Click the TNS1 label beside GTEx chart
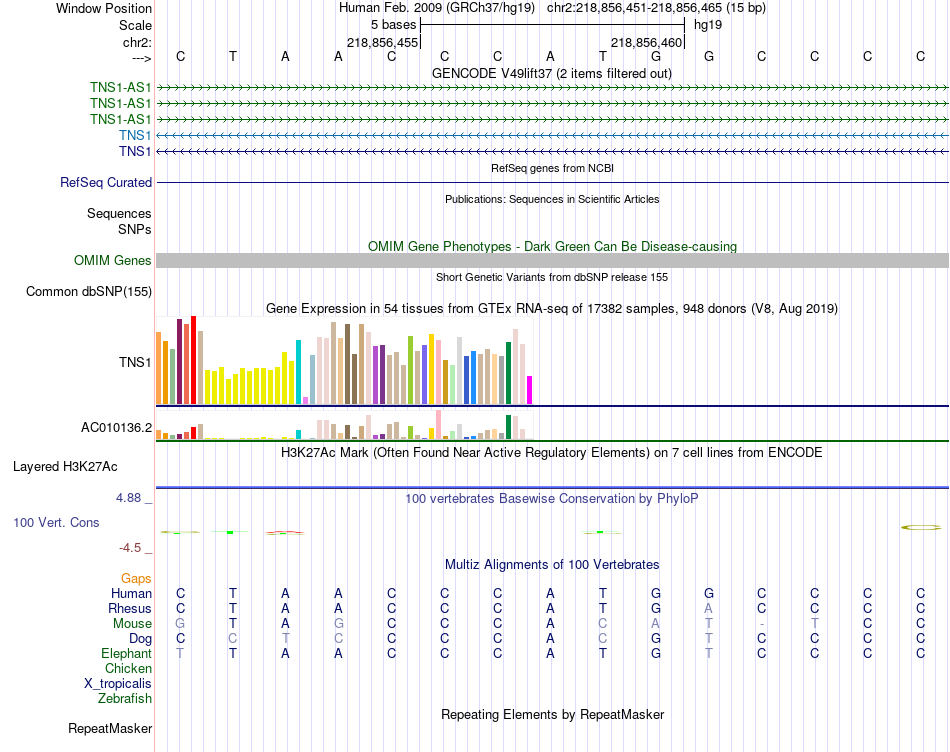Screen dimensions: 950x752 pos(135,362)
